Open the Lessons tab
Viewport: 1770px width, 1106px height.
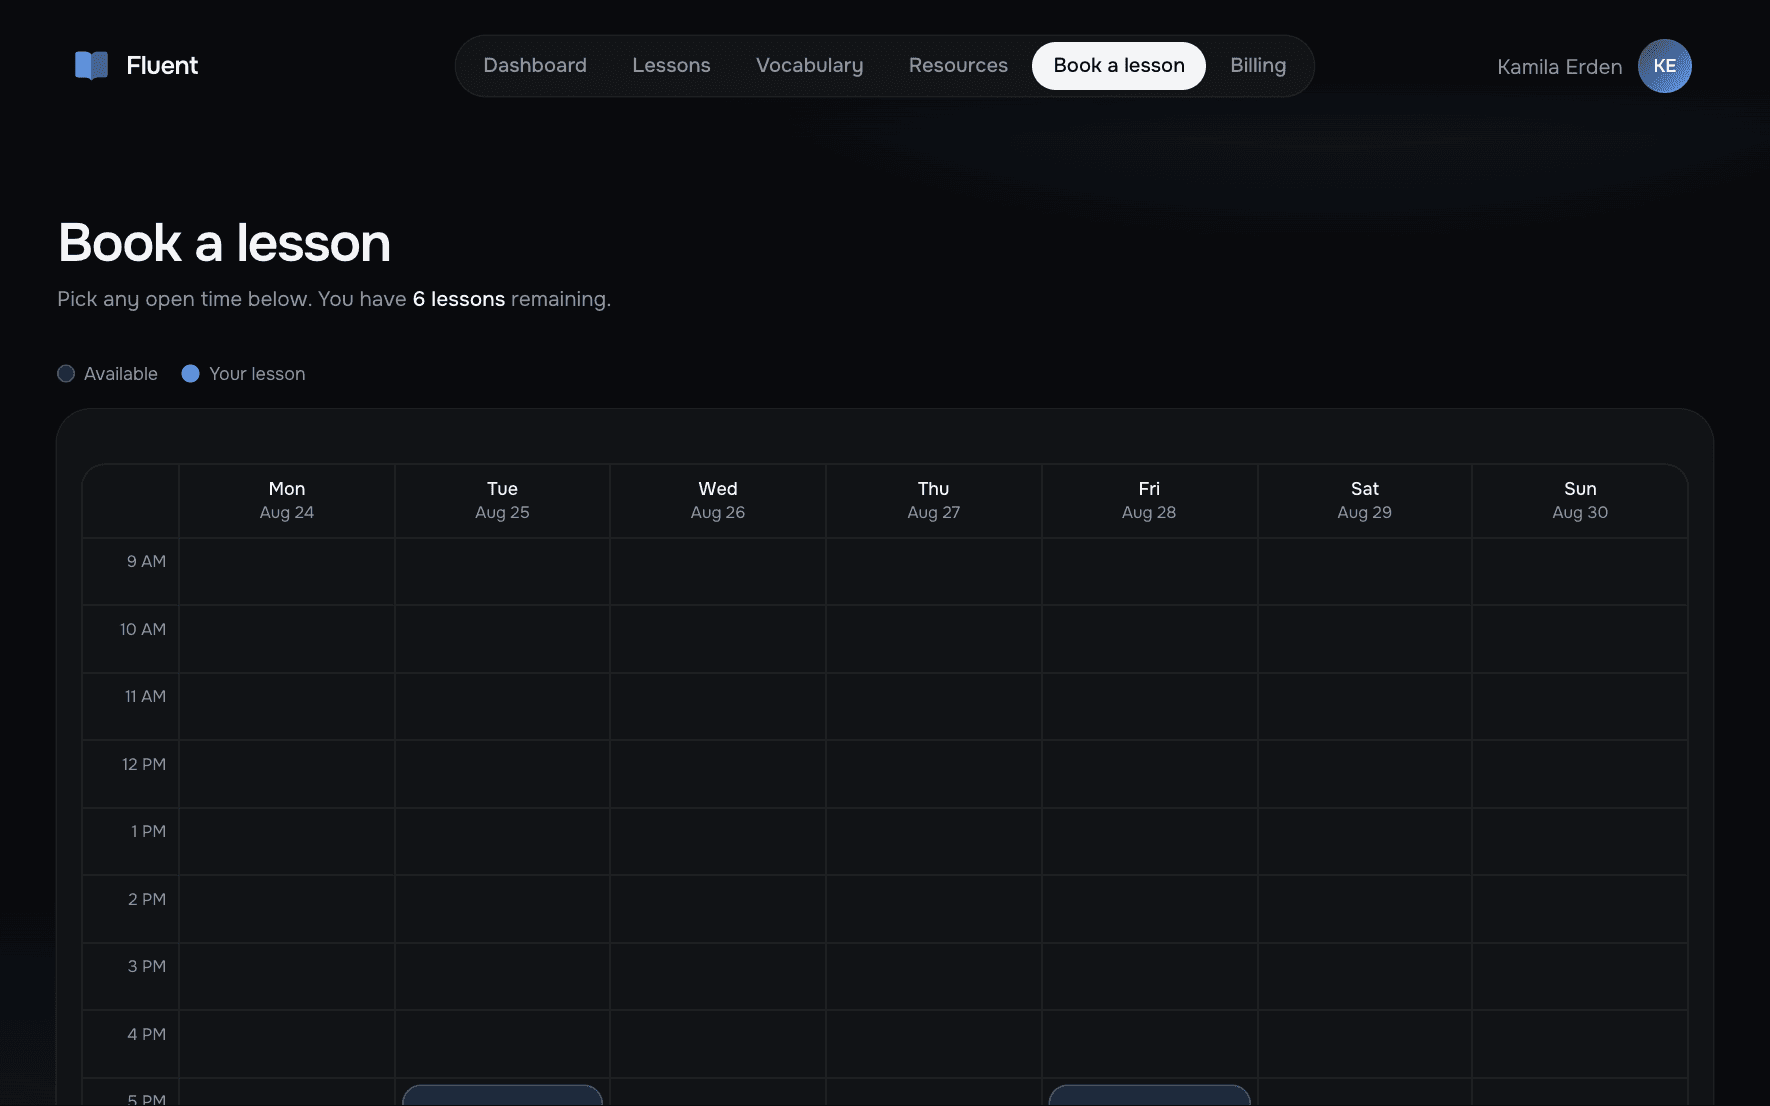coord(671,66)
